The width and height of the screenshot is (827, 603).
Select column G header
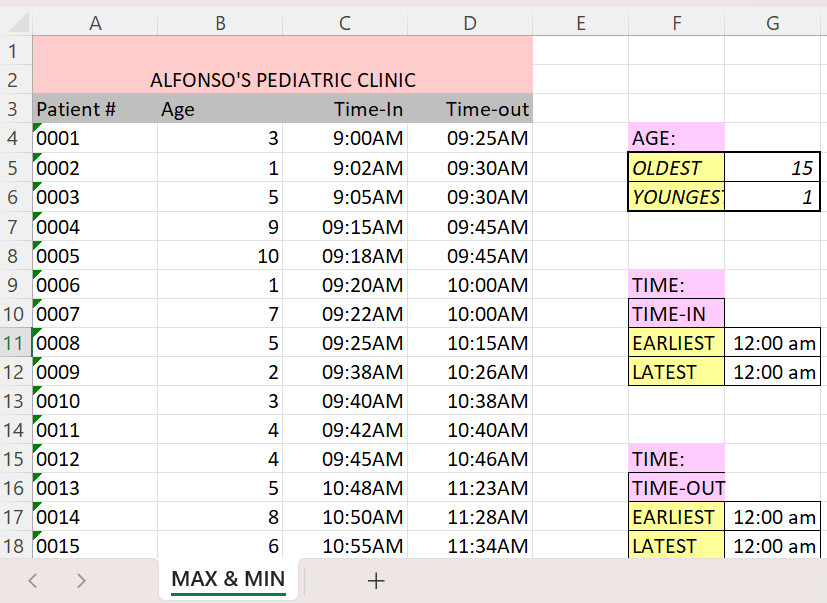[773, 23]
